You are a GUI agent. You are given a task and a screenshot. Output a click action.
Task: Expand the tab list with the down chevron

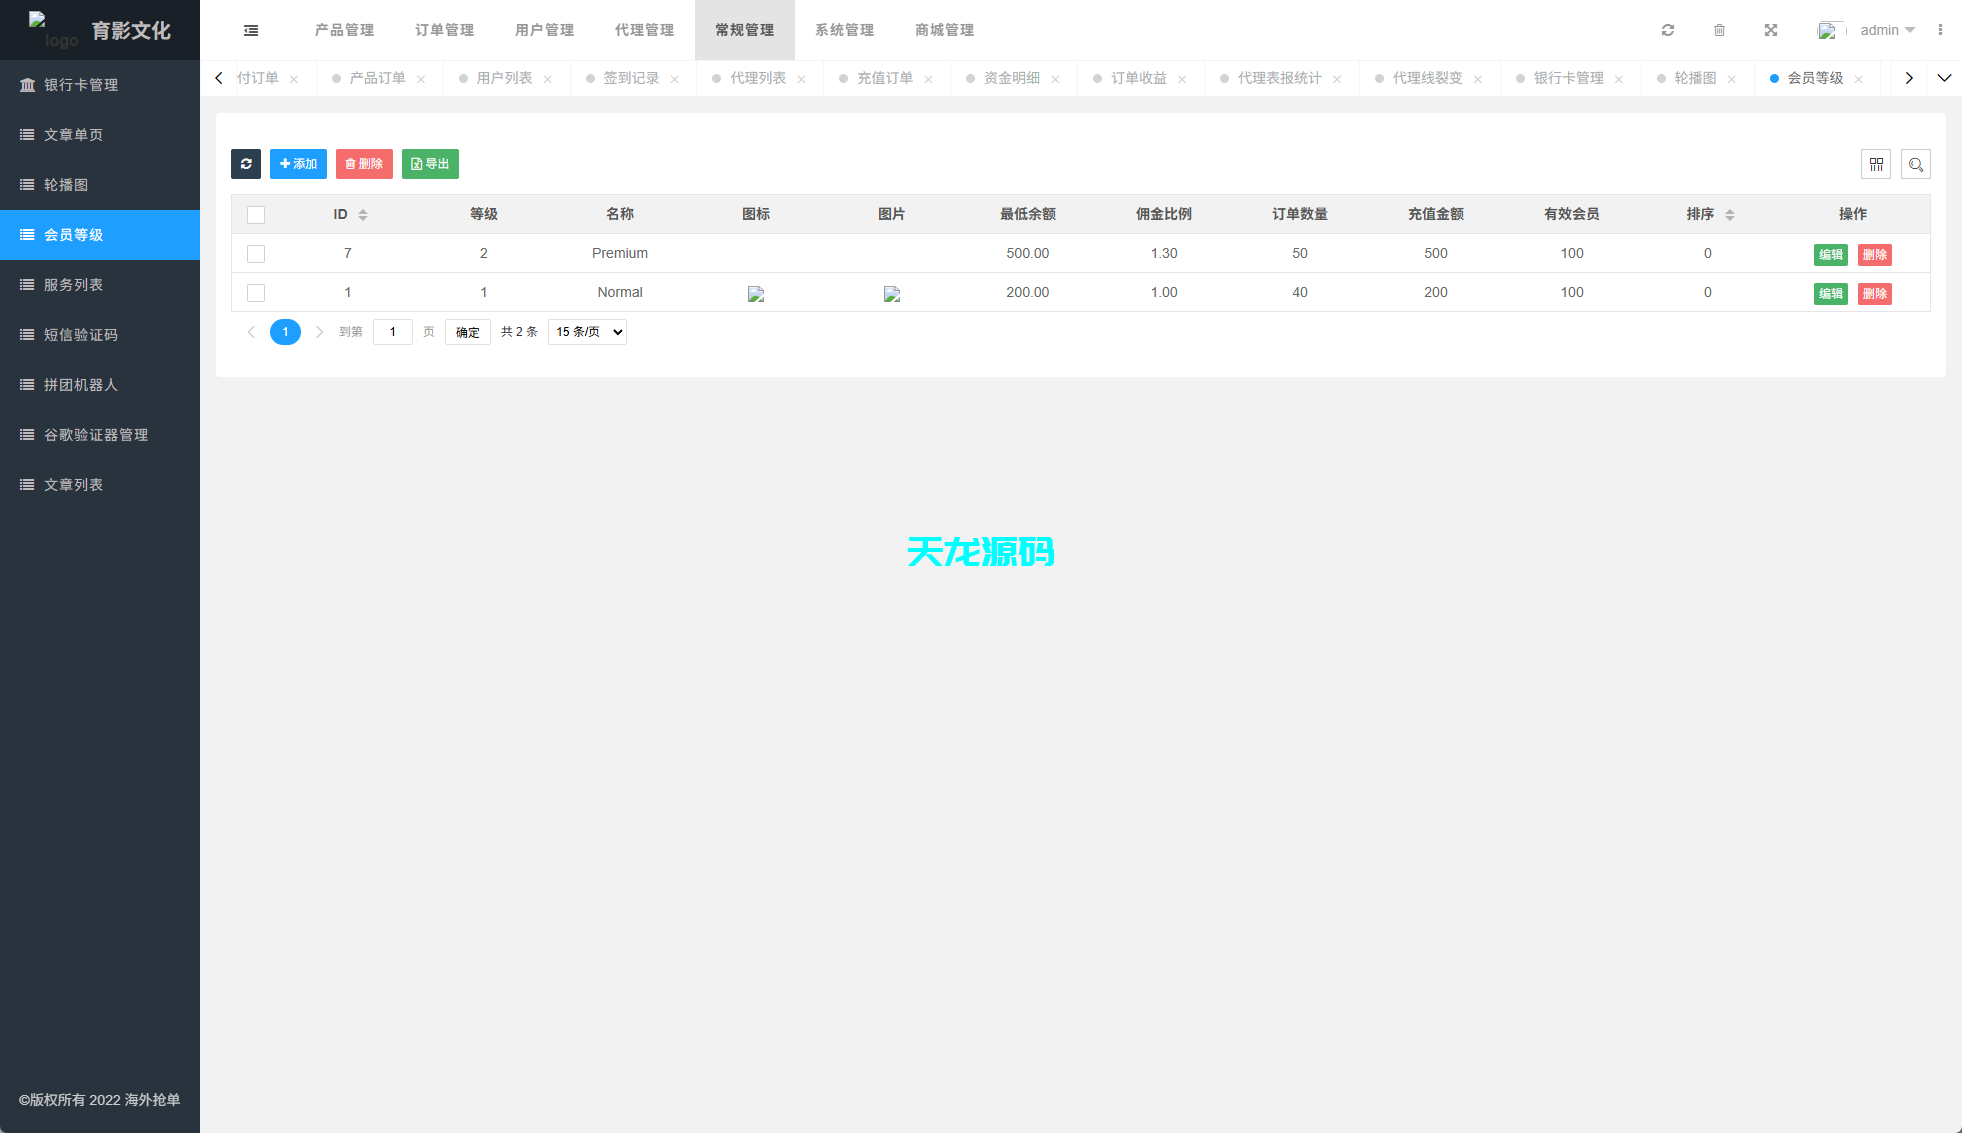[x=1945, y=77]
